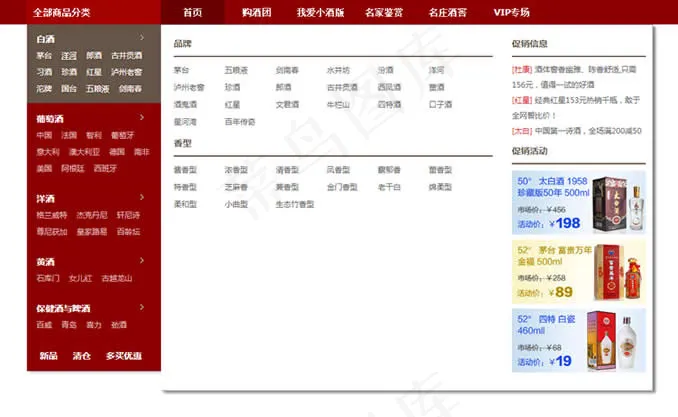Pick the 浓香型 aroma type link
The height and width of the screenshot is (417, 678).
[236, 170]
